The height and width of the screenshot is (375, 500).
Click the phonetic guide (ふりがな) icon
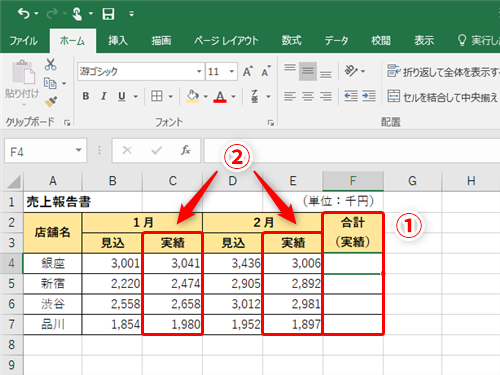pos(255,96)
